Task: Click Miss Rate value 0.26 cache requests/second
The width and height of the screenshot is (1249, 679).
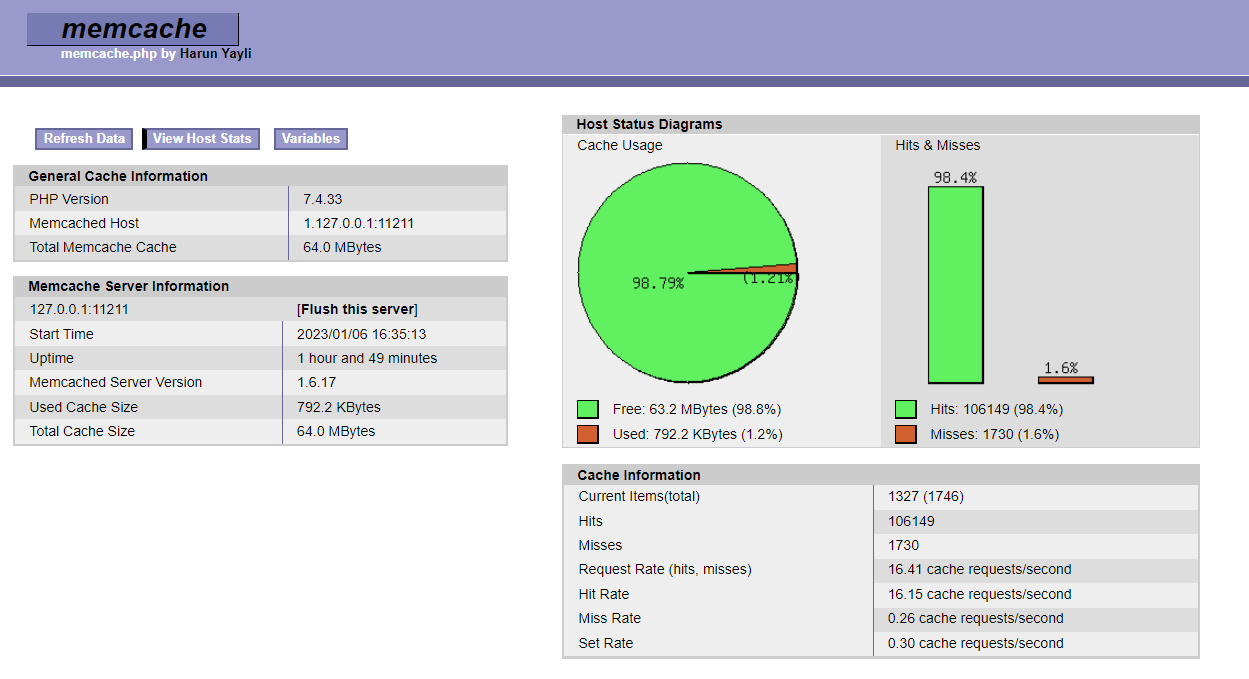Action: click(976, 618)
